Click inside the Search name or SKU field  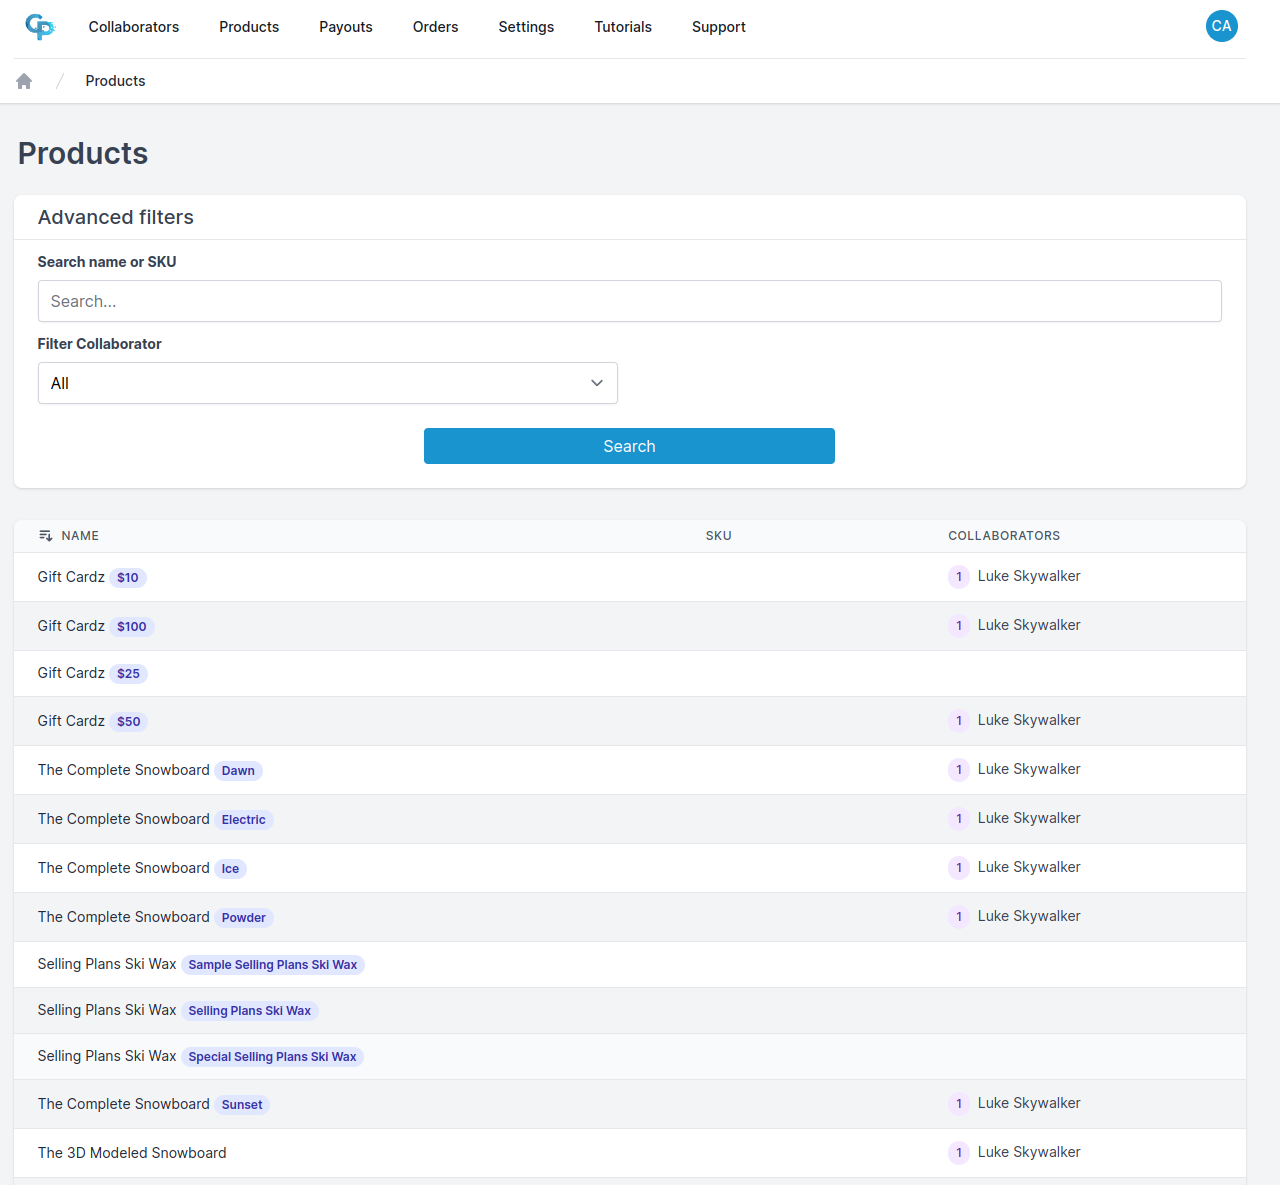point(629,301)
